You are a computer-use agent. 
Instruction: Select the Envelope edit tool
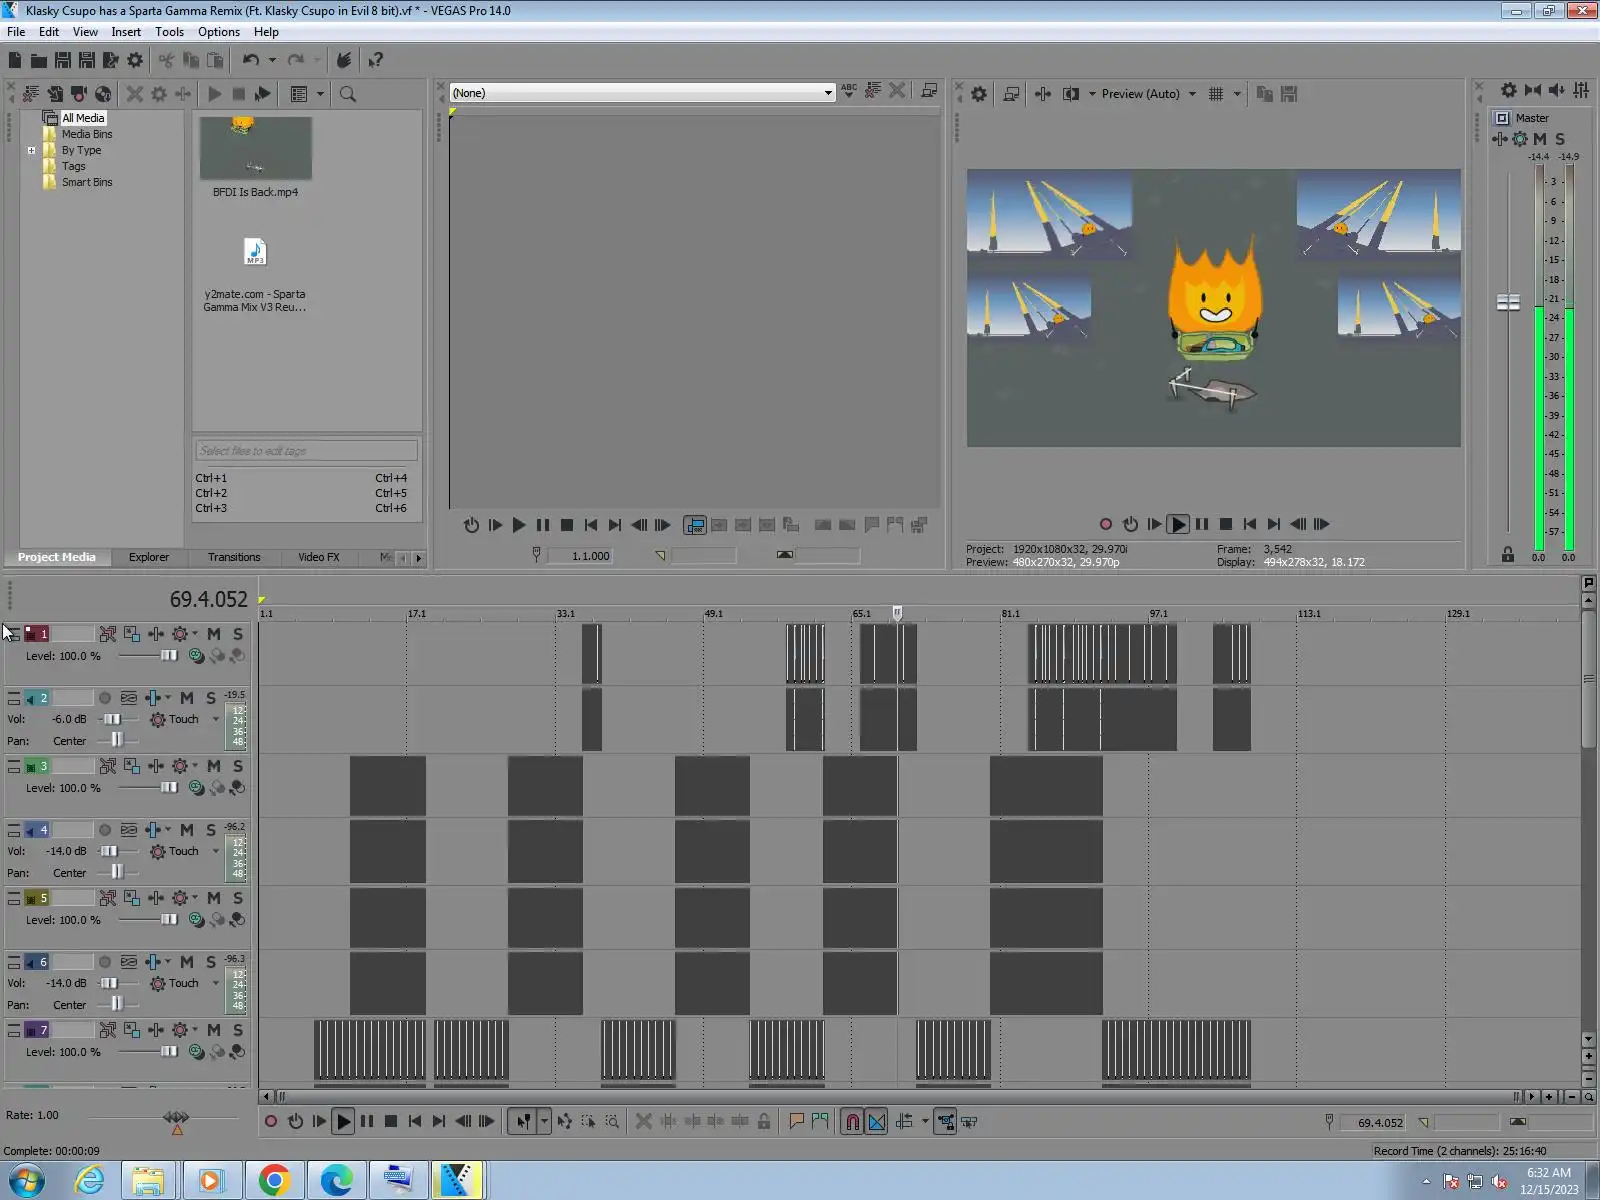565,1122
